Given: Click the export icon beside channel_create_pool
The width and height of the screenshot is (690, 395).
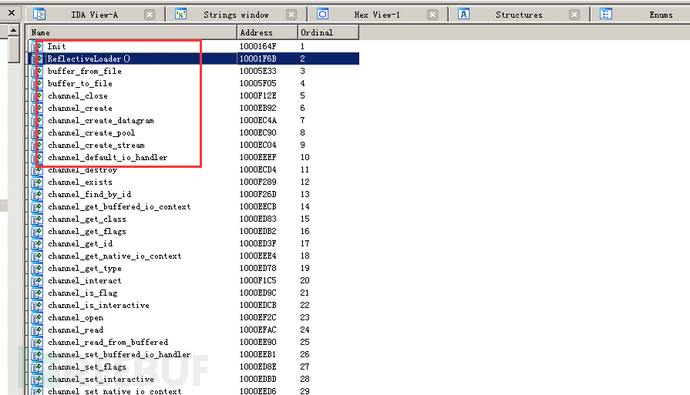Looking at the screenshot, I should (37, 132).
